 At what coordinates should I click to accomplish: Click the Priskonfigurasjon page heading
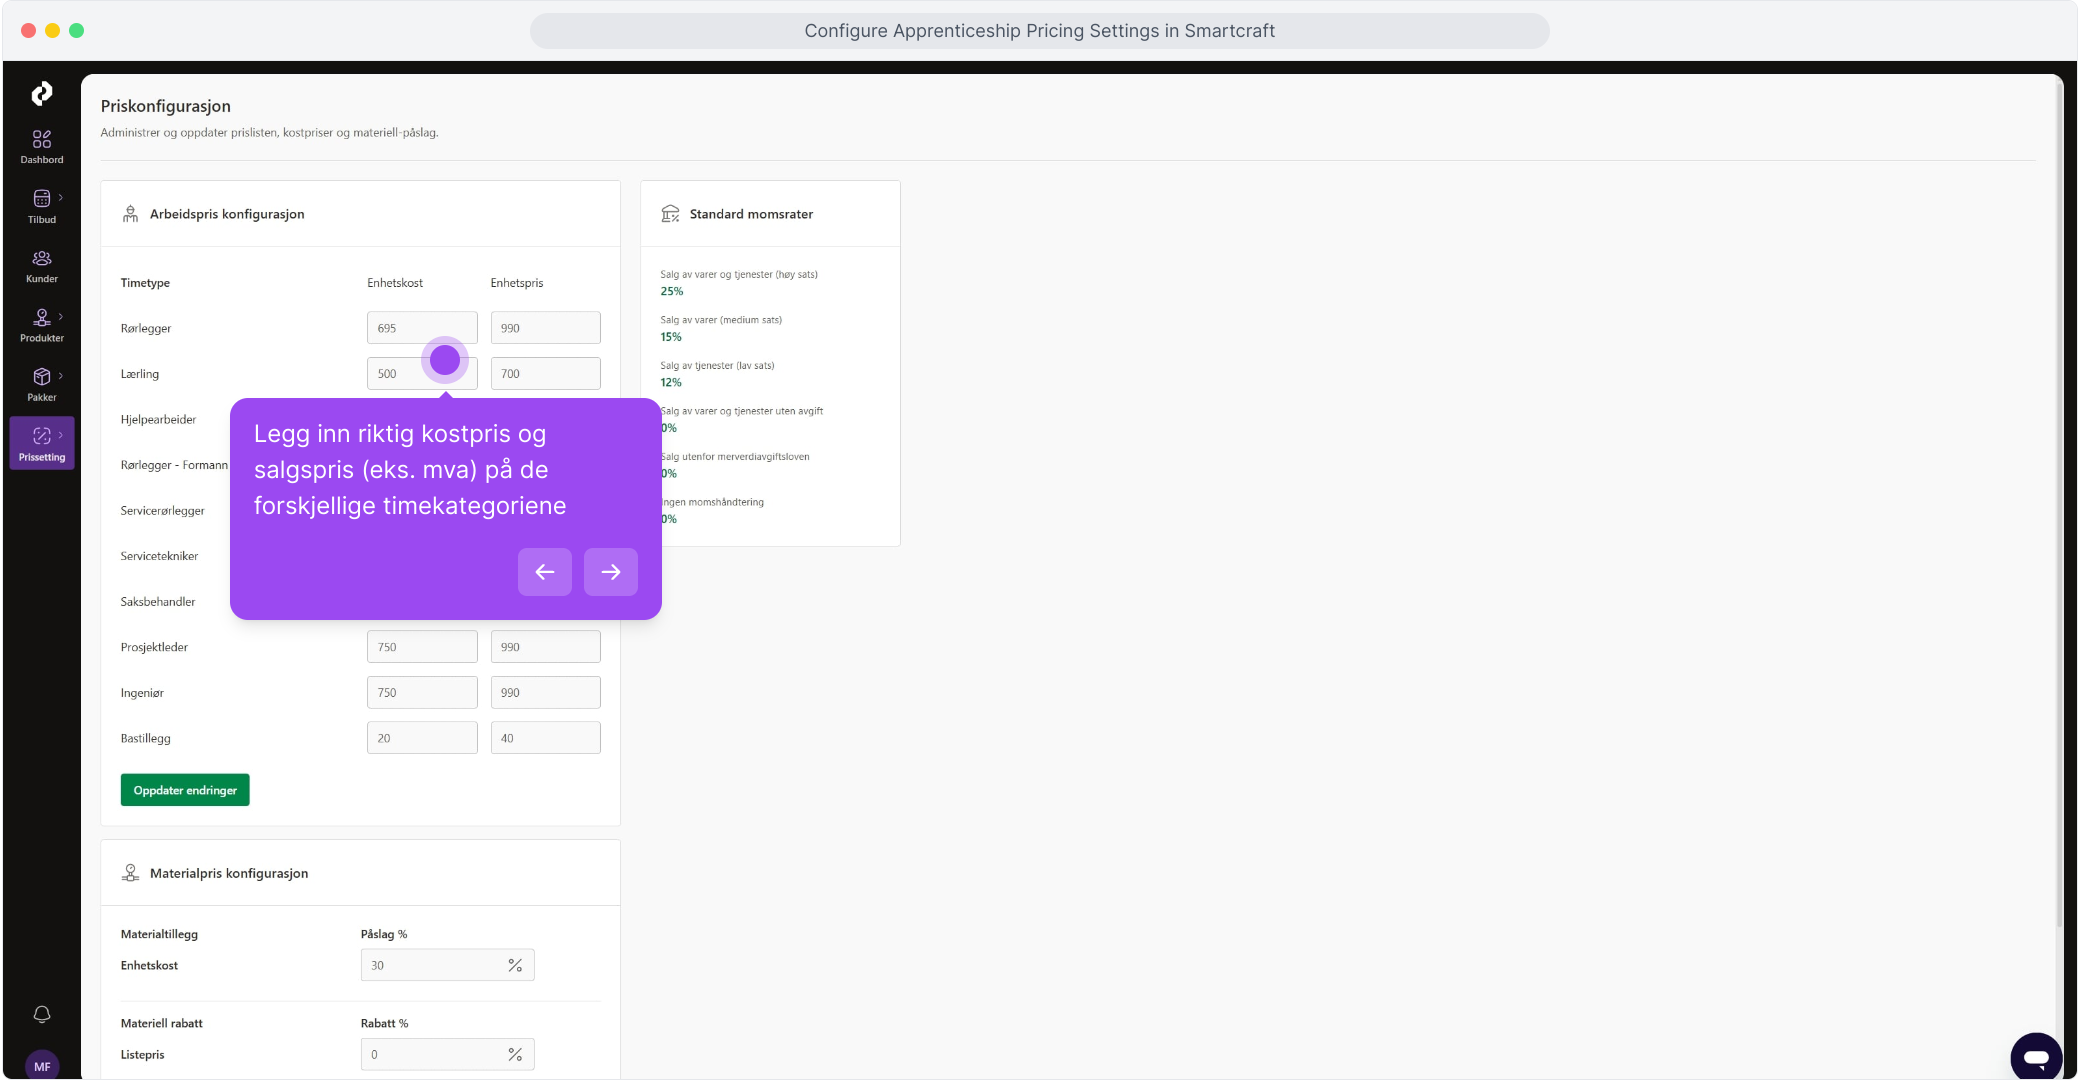coord(166,106)
